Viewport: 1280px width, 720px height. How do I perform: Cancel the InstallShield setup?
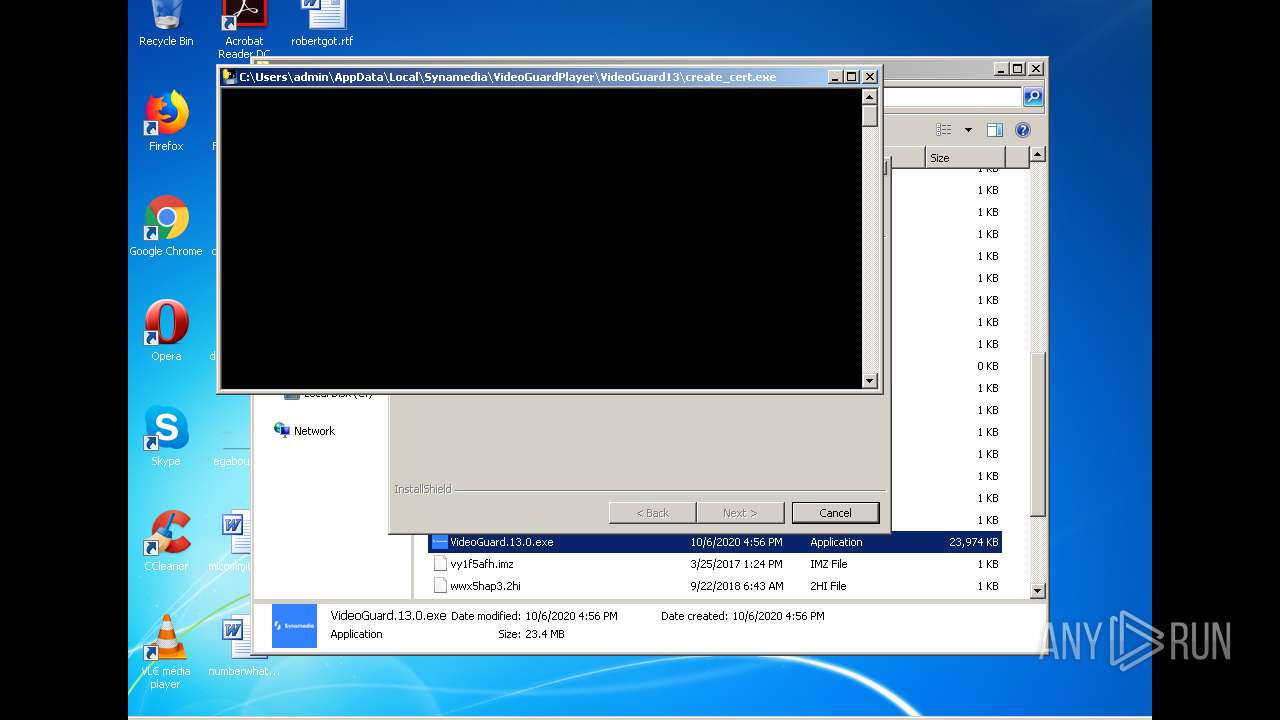(835, 513)
